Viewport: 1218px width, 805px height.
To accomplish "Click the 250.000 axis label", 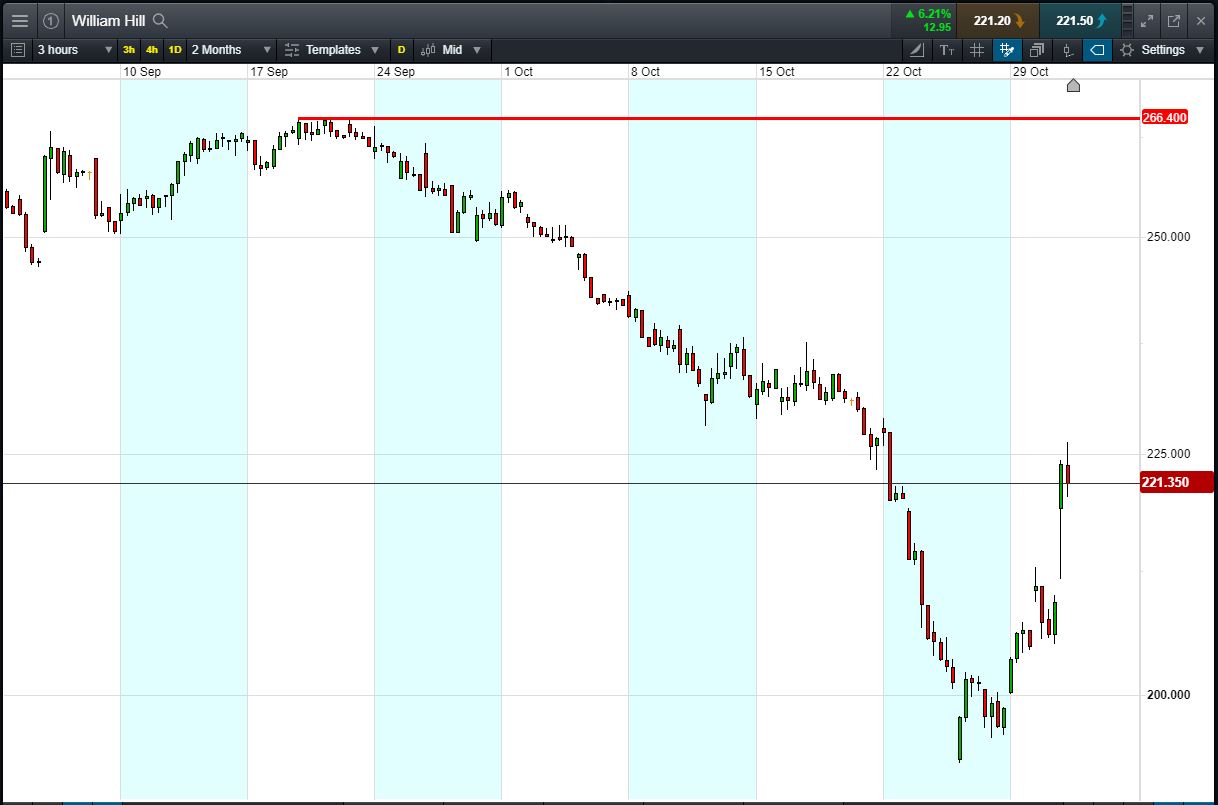I will pyautogui.click(x=1167, y=237).
